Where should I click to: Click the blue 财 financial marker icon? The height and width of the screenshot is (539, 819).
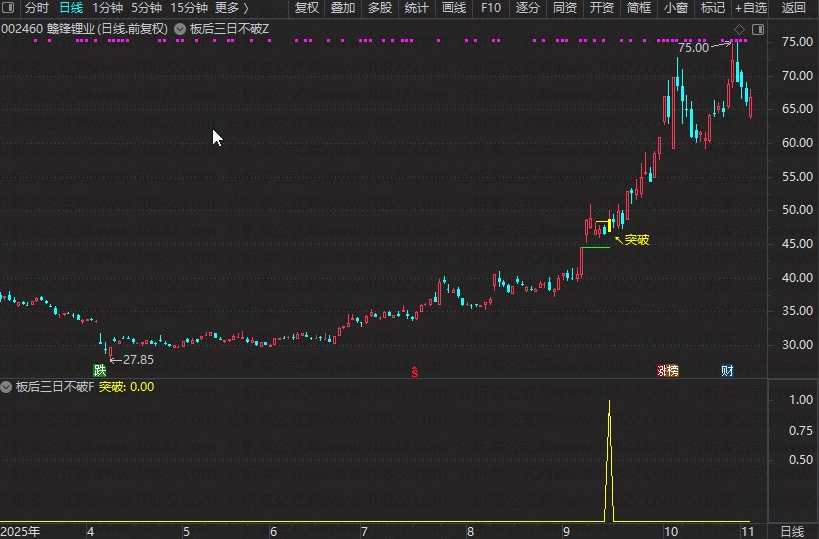pyautogui.click(x=727, y=371)
